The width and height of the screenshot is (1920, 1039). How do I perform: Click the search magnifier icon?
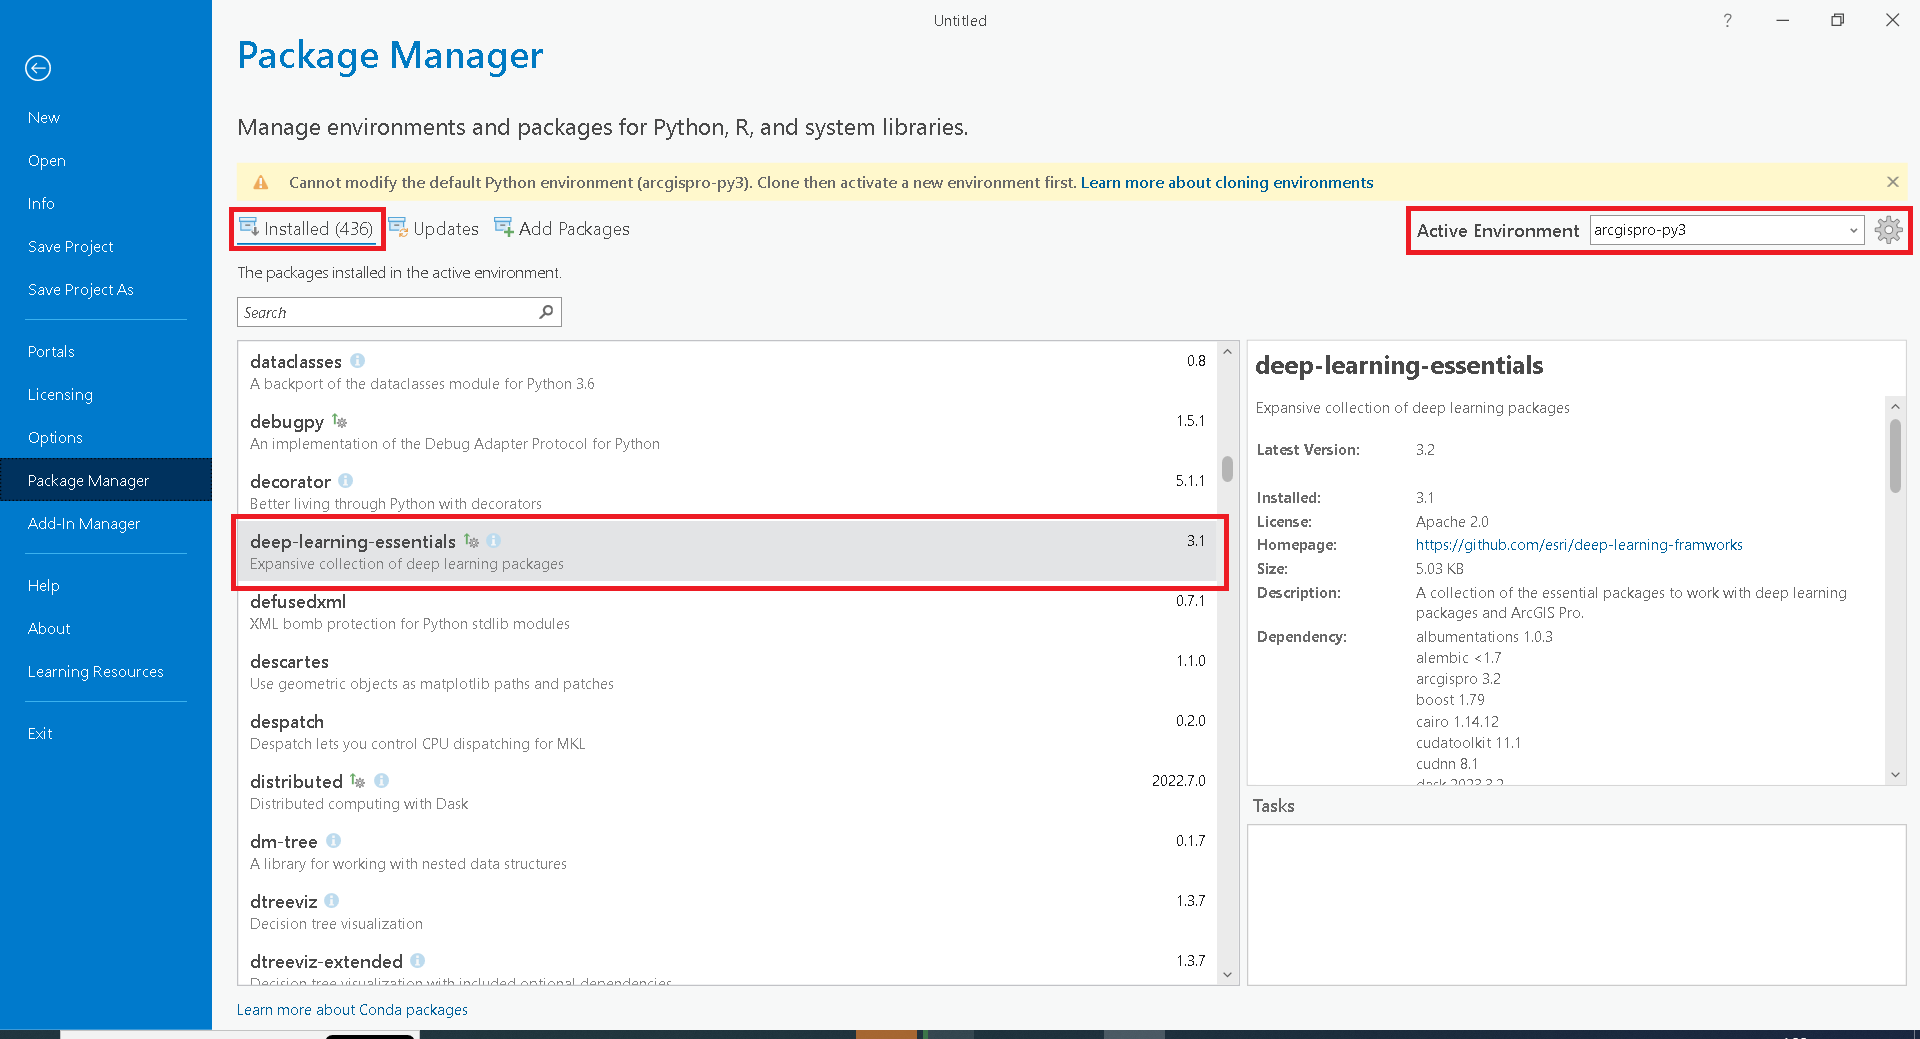click(x=546, y=312)
